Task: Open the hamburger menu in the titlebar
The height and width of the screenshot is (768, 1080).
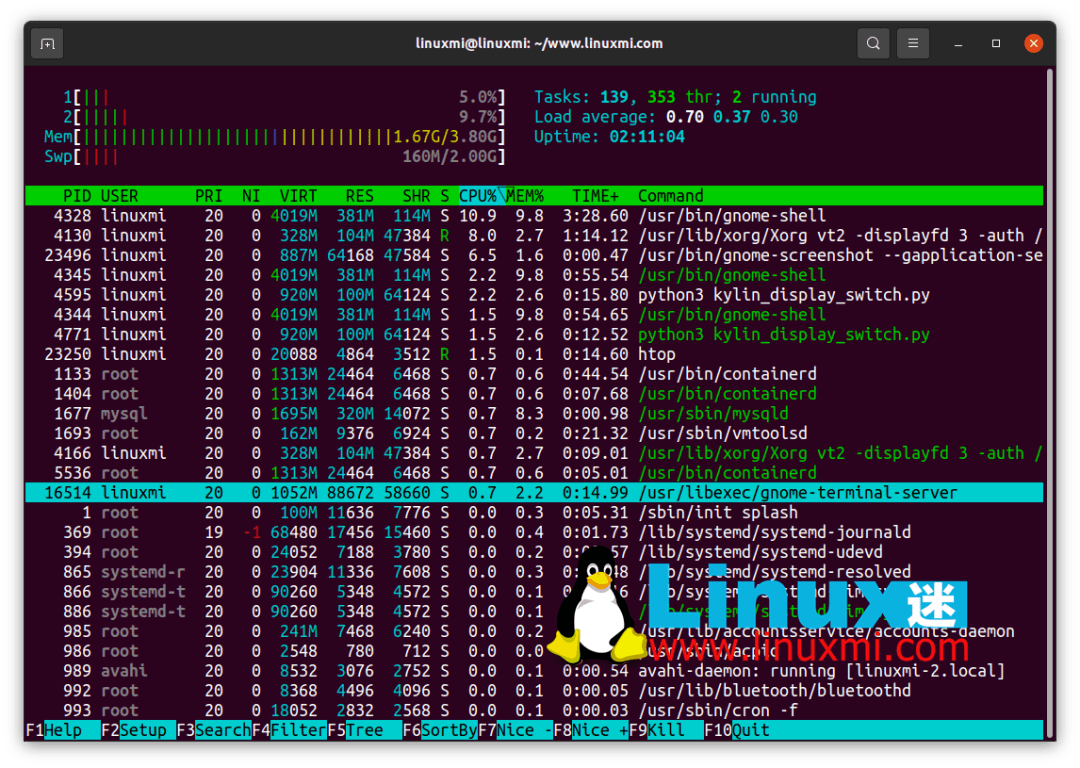Action: (x=913, y=43)
